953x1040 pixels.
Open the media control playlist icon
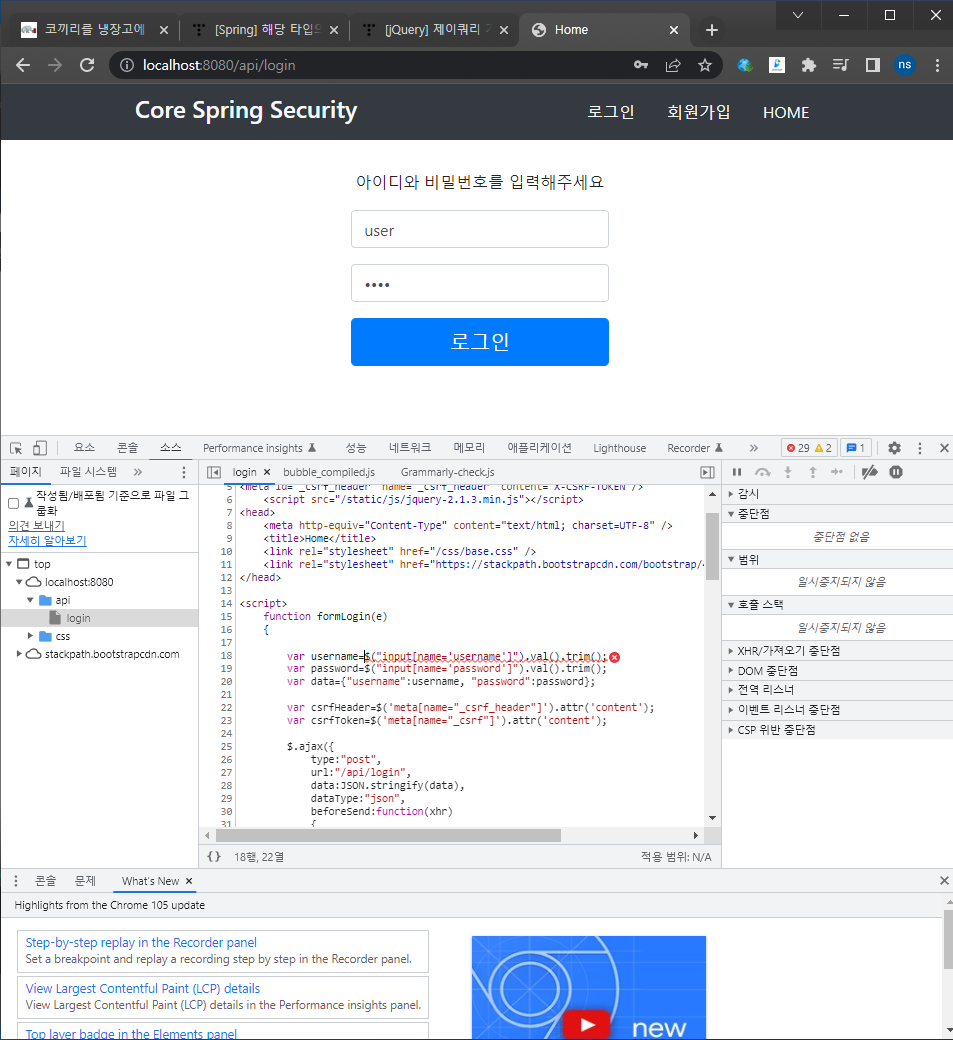pyautogui.click(x=840, y=65)
